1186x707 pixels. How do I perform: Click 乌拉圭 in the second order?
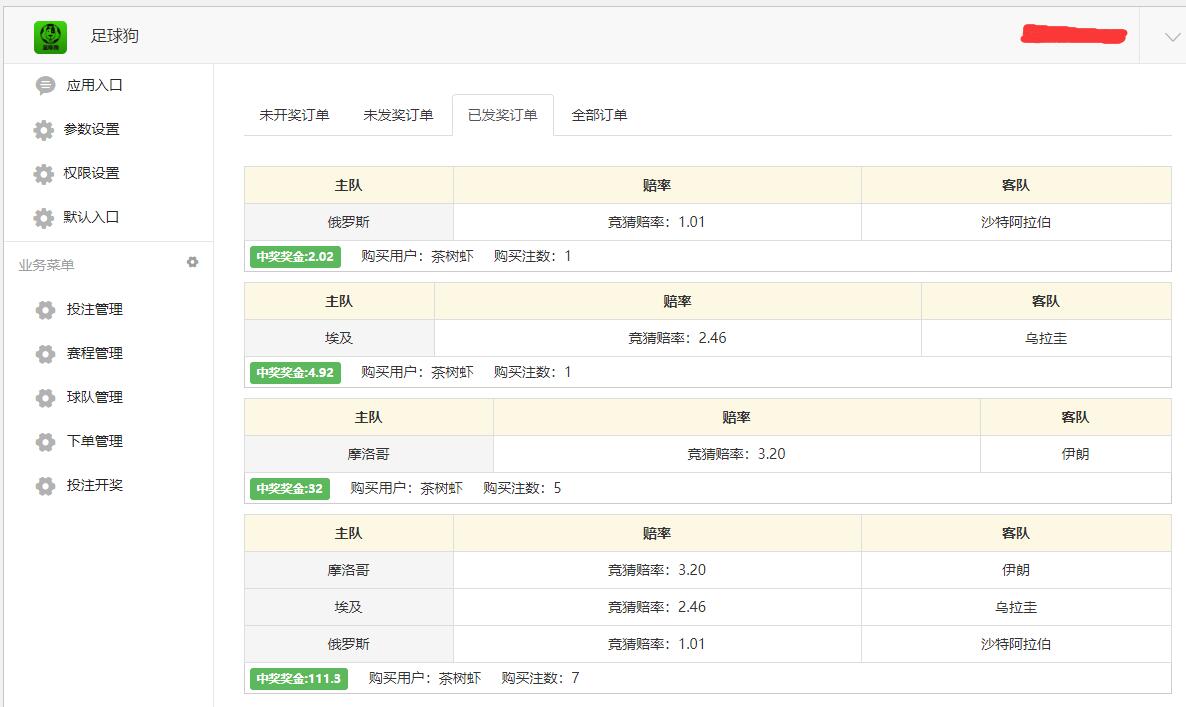(x=1046, y=338)
